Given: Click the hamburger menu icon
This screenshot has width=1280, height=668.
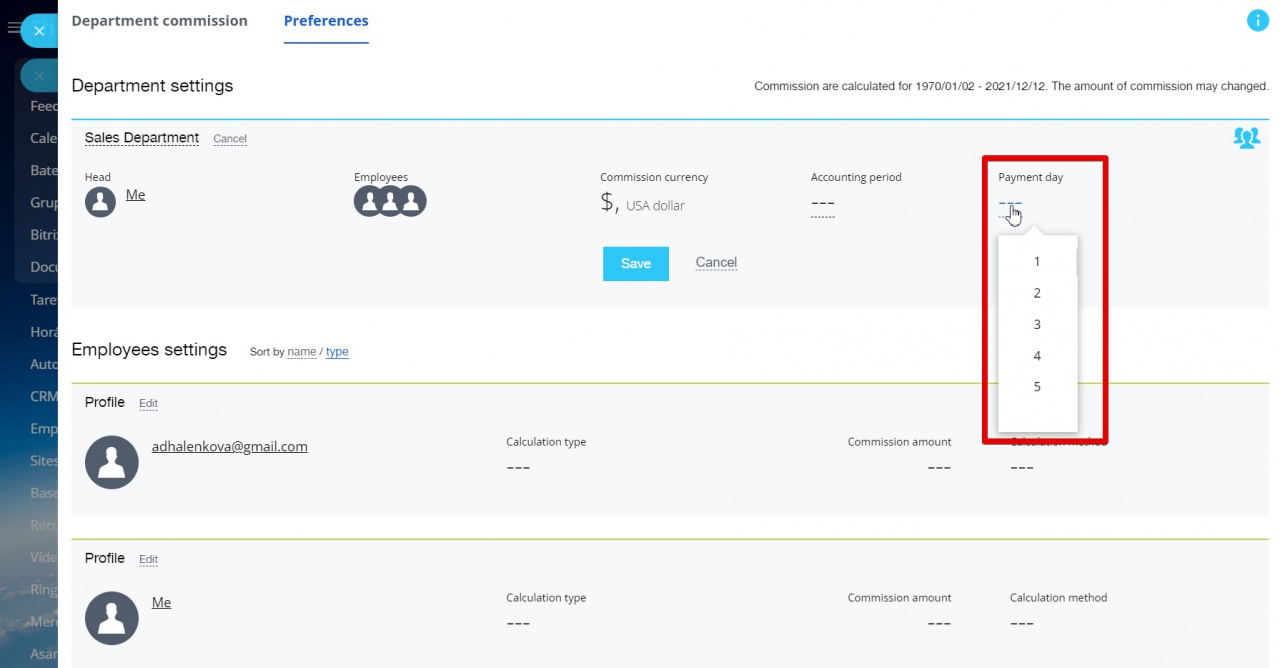Looking at the screenshot, I should point(13,28).
